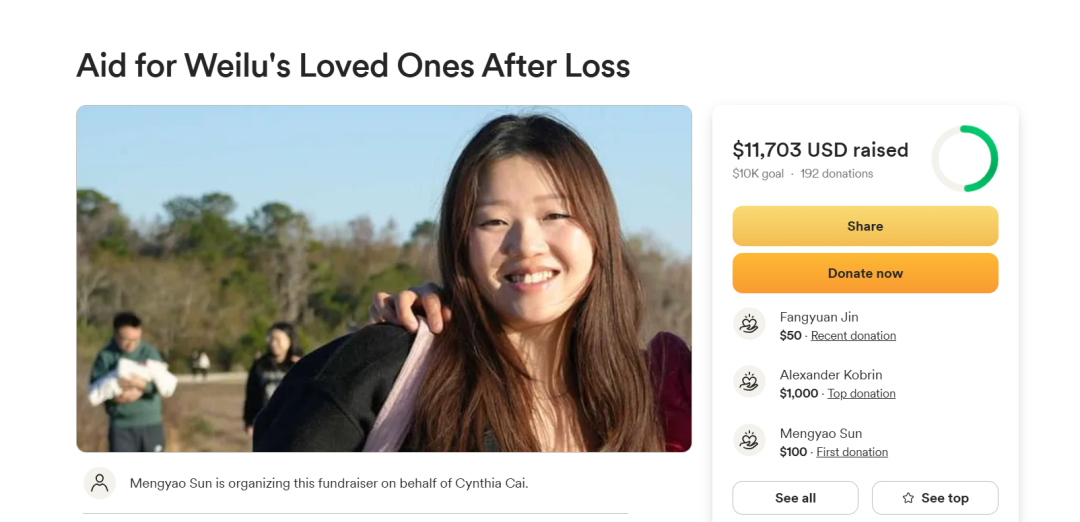
Task: Click the donation heart icon beside Alexander Kobrin
Action: [749, 382]
